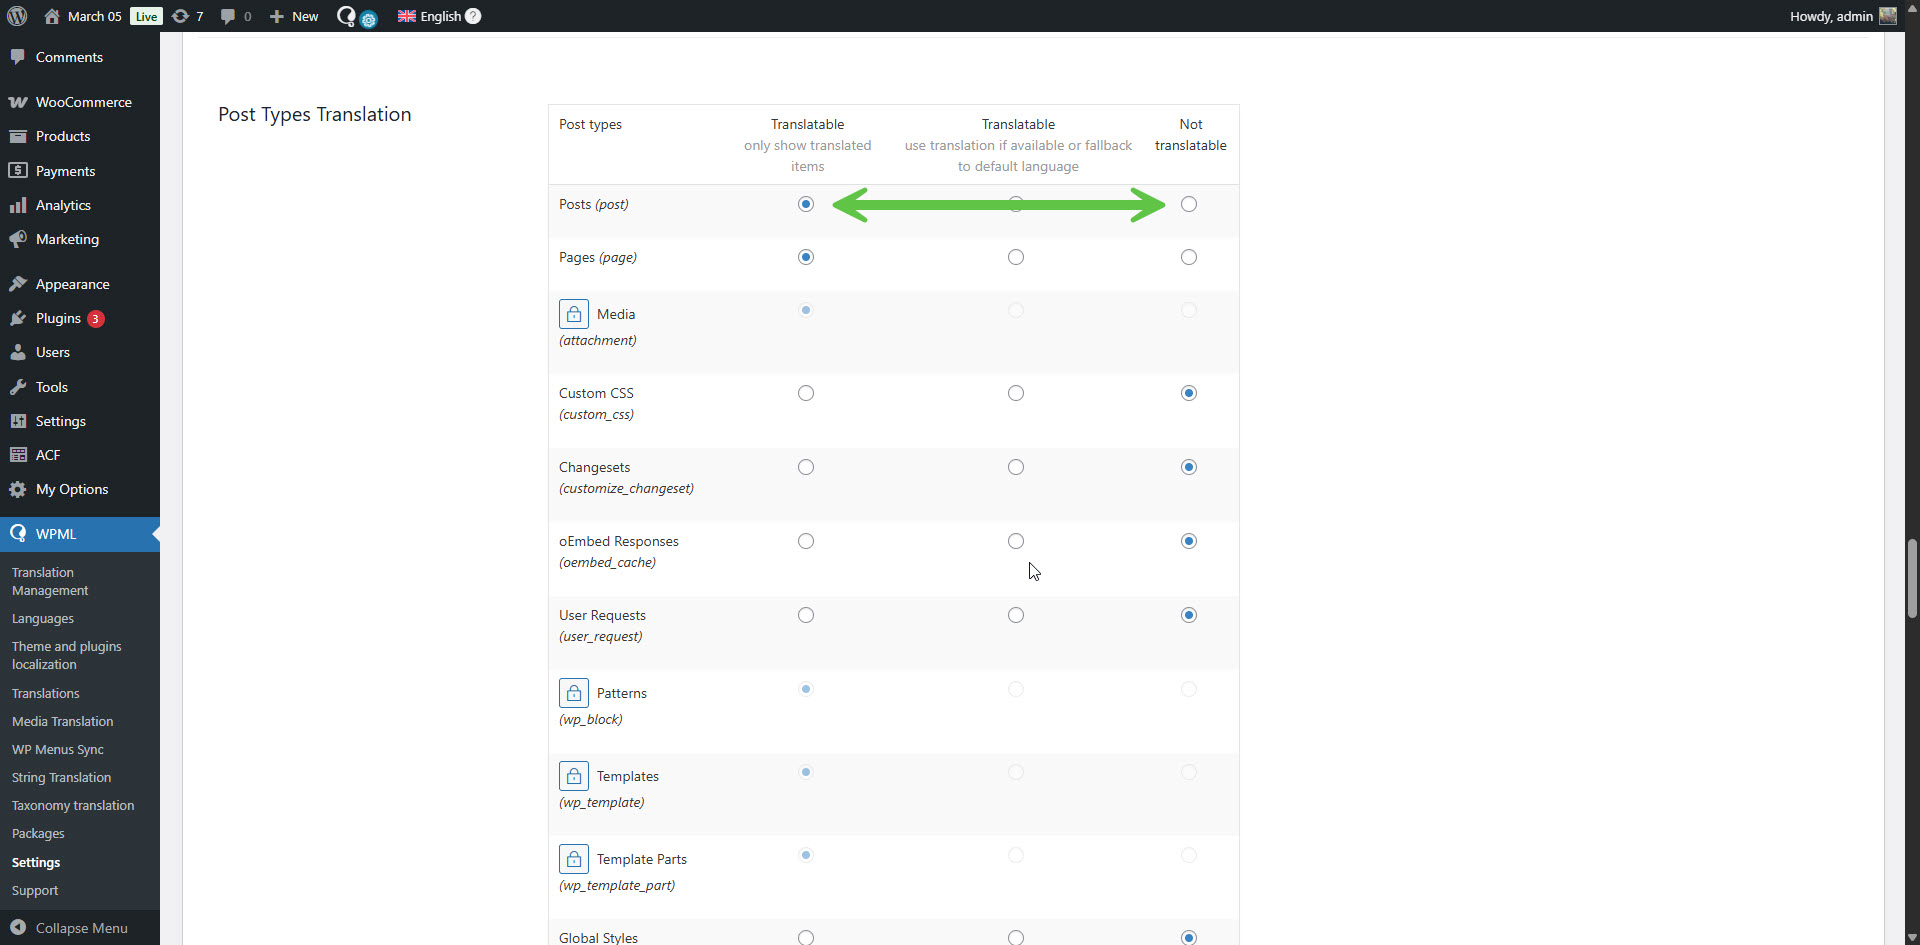Set Posts to Not translatable
The image size is (1920, 945).
pyautogui.click(x=1188, y=204)
